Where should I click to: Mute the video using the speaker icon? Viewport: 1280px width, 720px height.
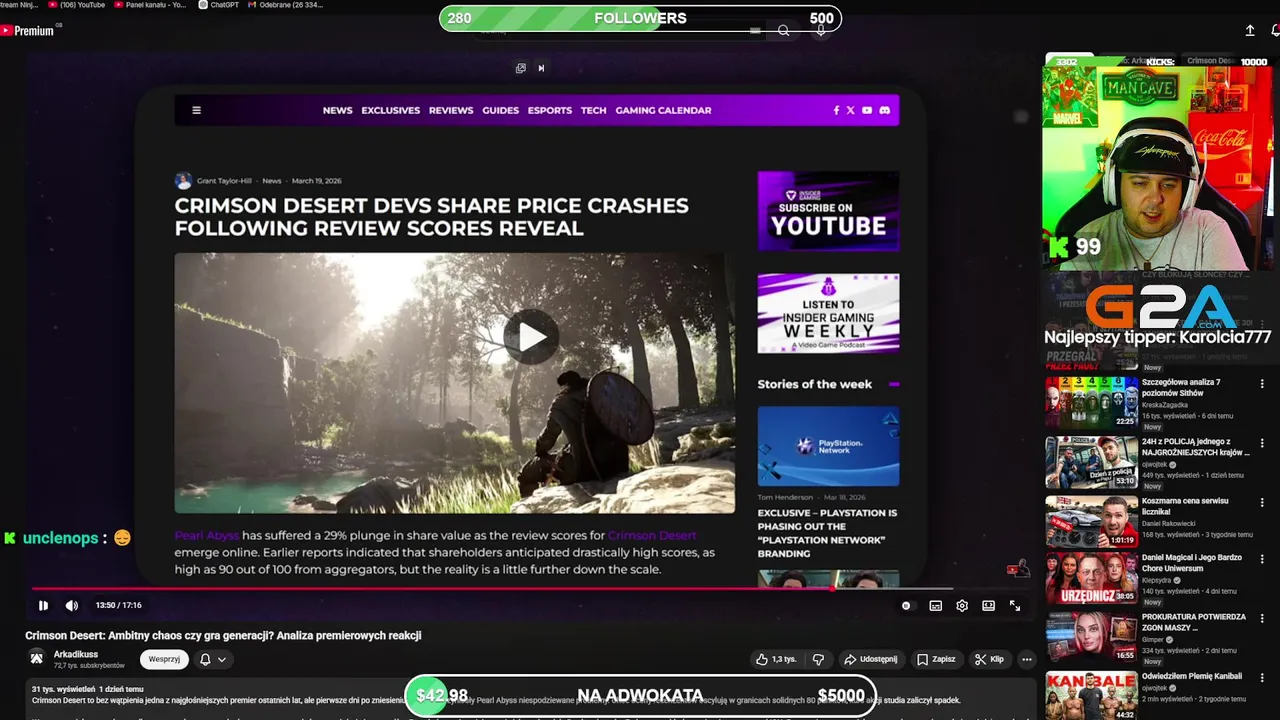tap(72, 605)
